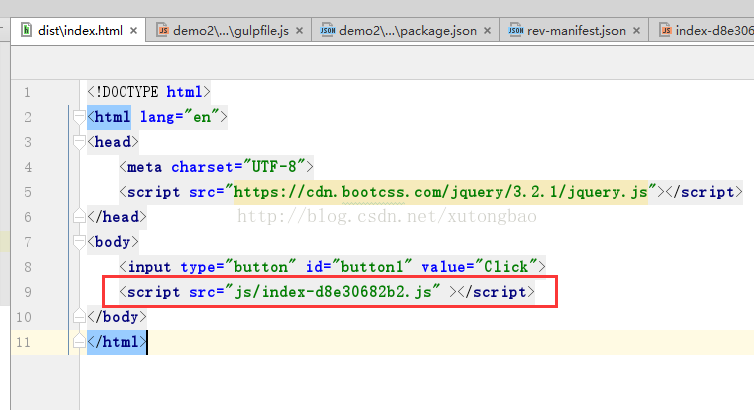
Task: Click the closing </html> tag
Action: [x=116, y=342]
